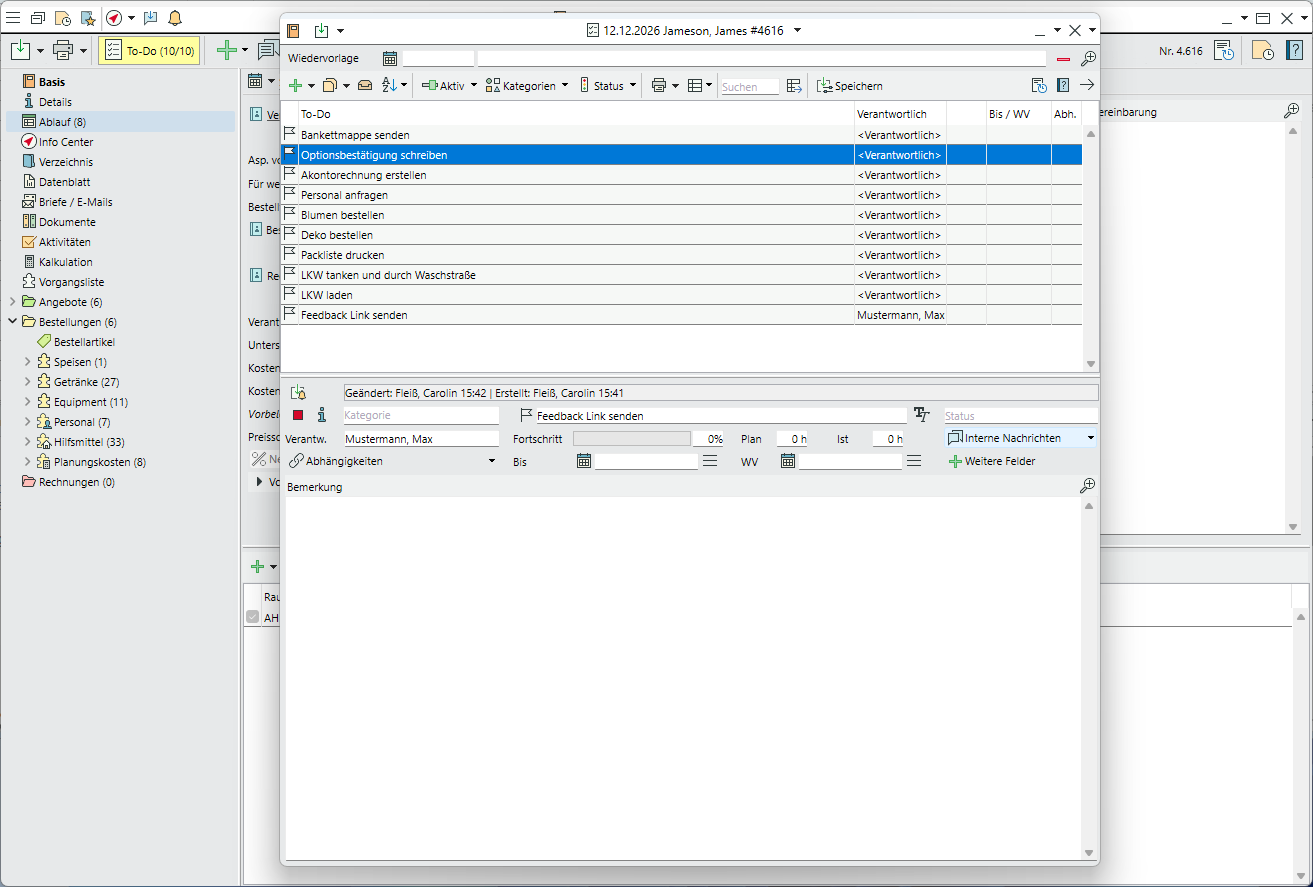Open the Bis date calendar picker
Viewport: 1313px width, 887px height.
(x=584, y=461)
